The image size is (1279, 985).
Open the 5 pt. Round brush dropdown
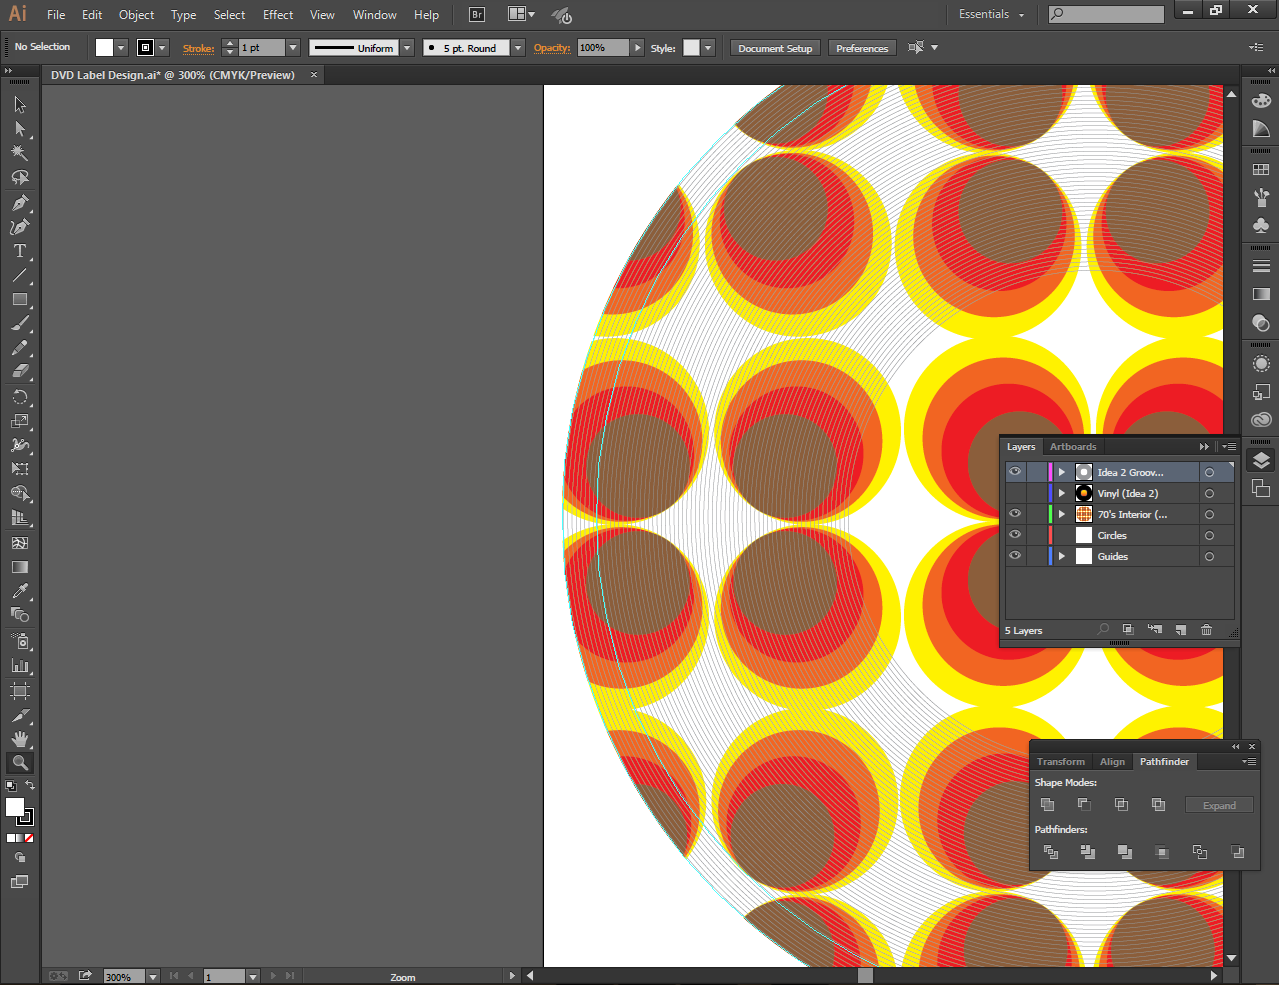[x=518, y=48]
